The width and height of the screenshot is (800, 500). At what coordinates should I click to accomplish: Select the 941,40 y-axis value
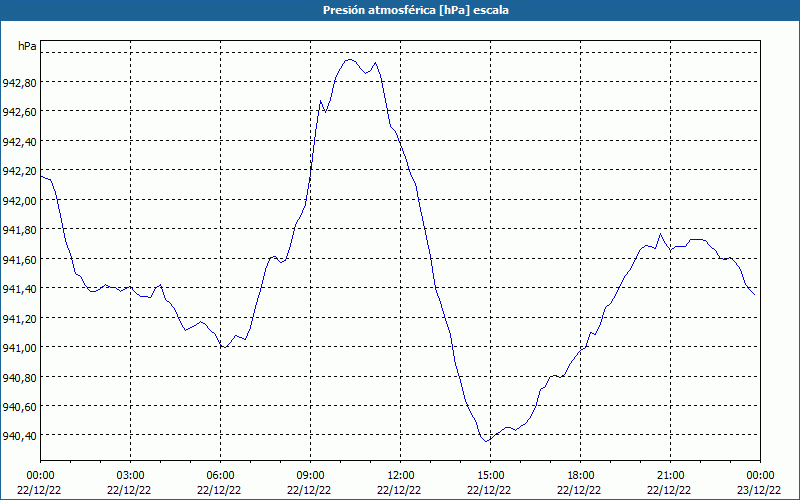click(20, 289)
